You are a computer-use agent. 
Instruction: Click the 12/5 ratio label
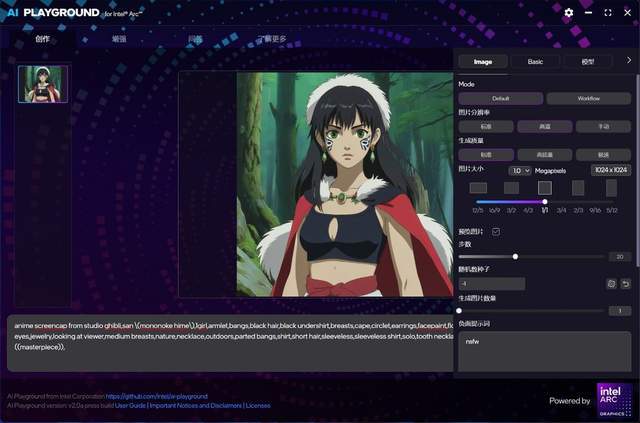click(x=478, y=210)
